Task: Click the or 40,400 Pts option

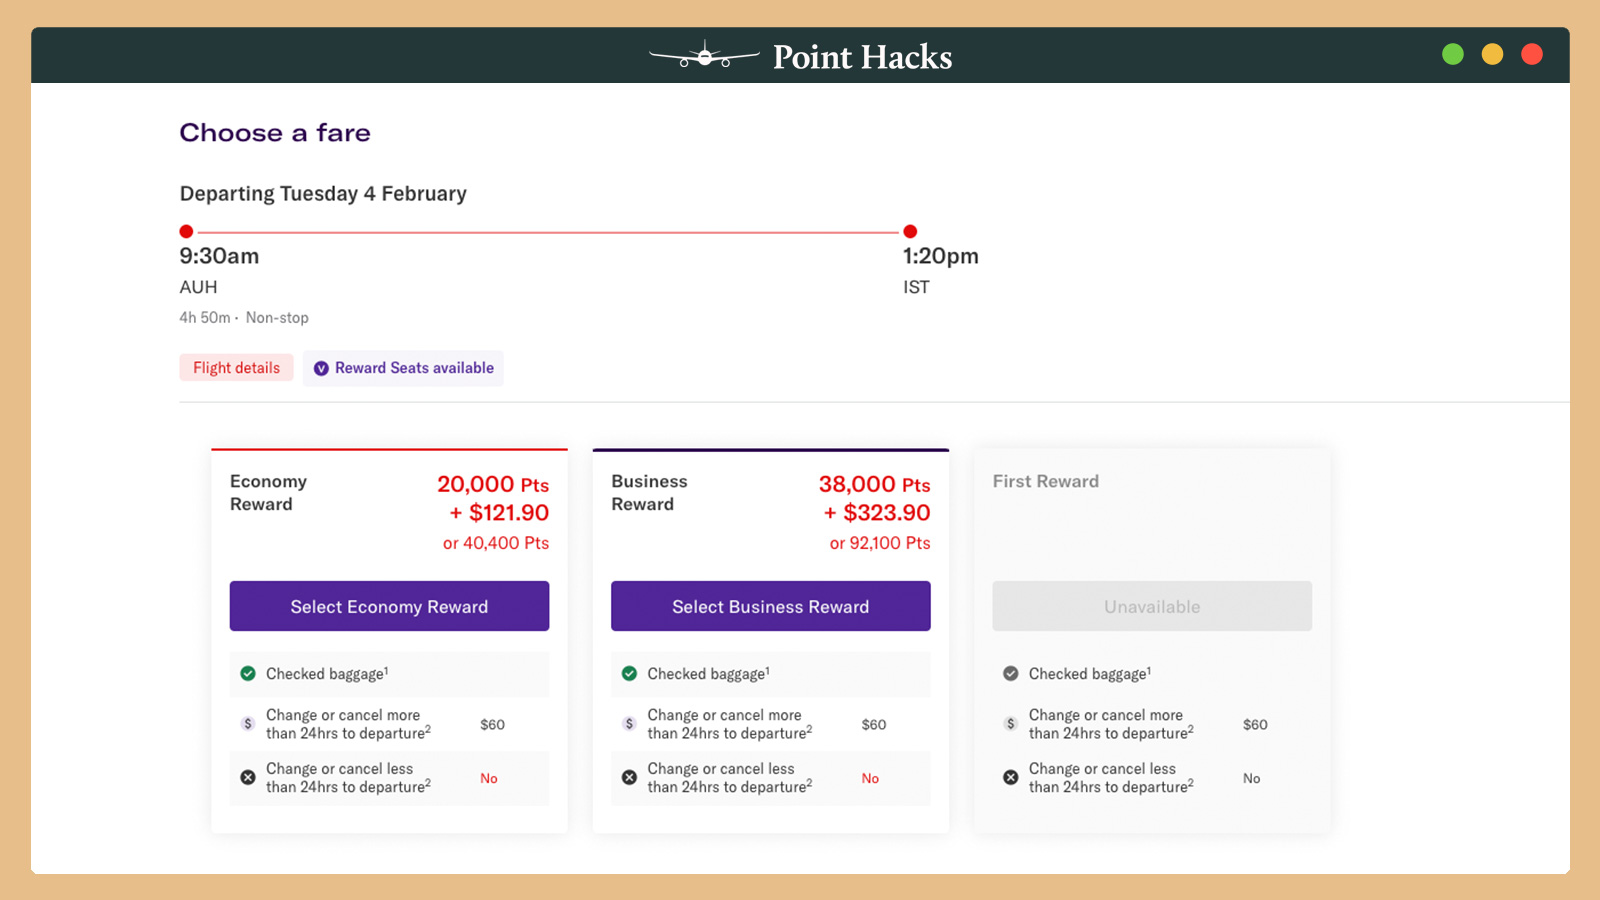Action: coord(496,543)
